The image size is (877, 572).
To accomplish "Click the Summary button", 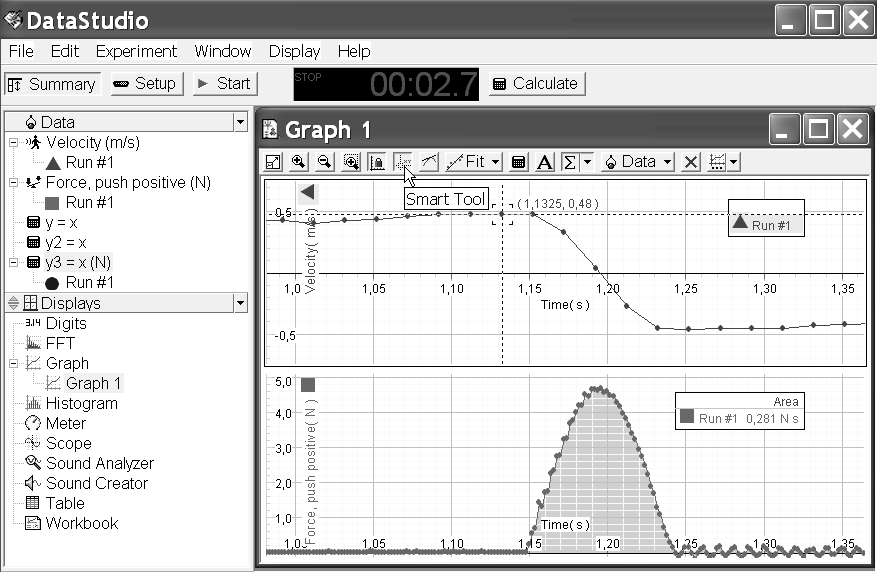I will (x=53, y=84).
